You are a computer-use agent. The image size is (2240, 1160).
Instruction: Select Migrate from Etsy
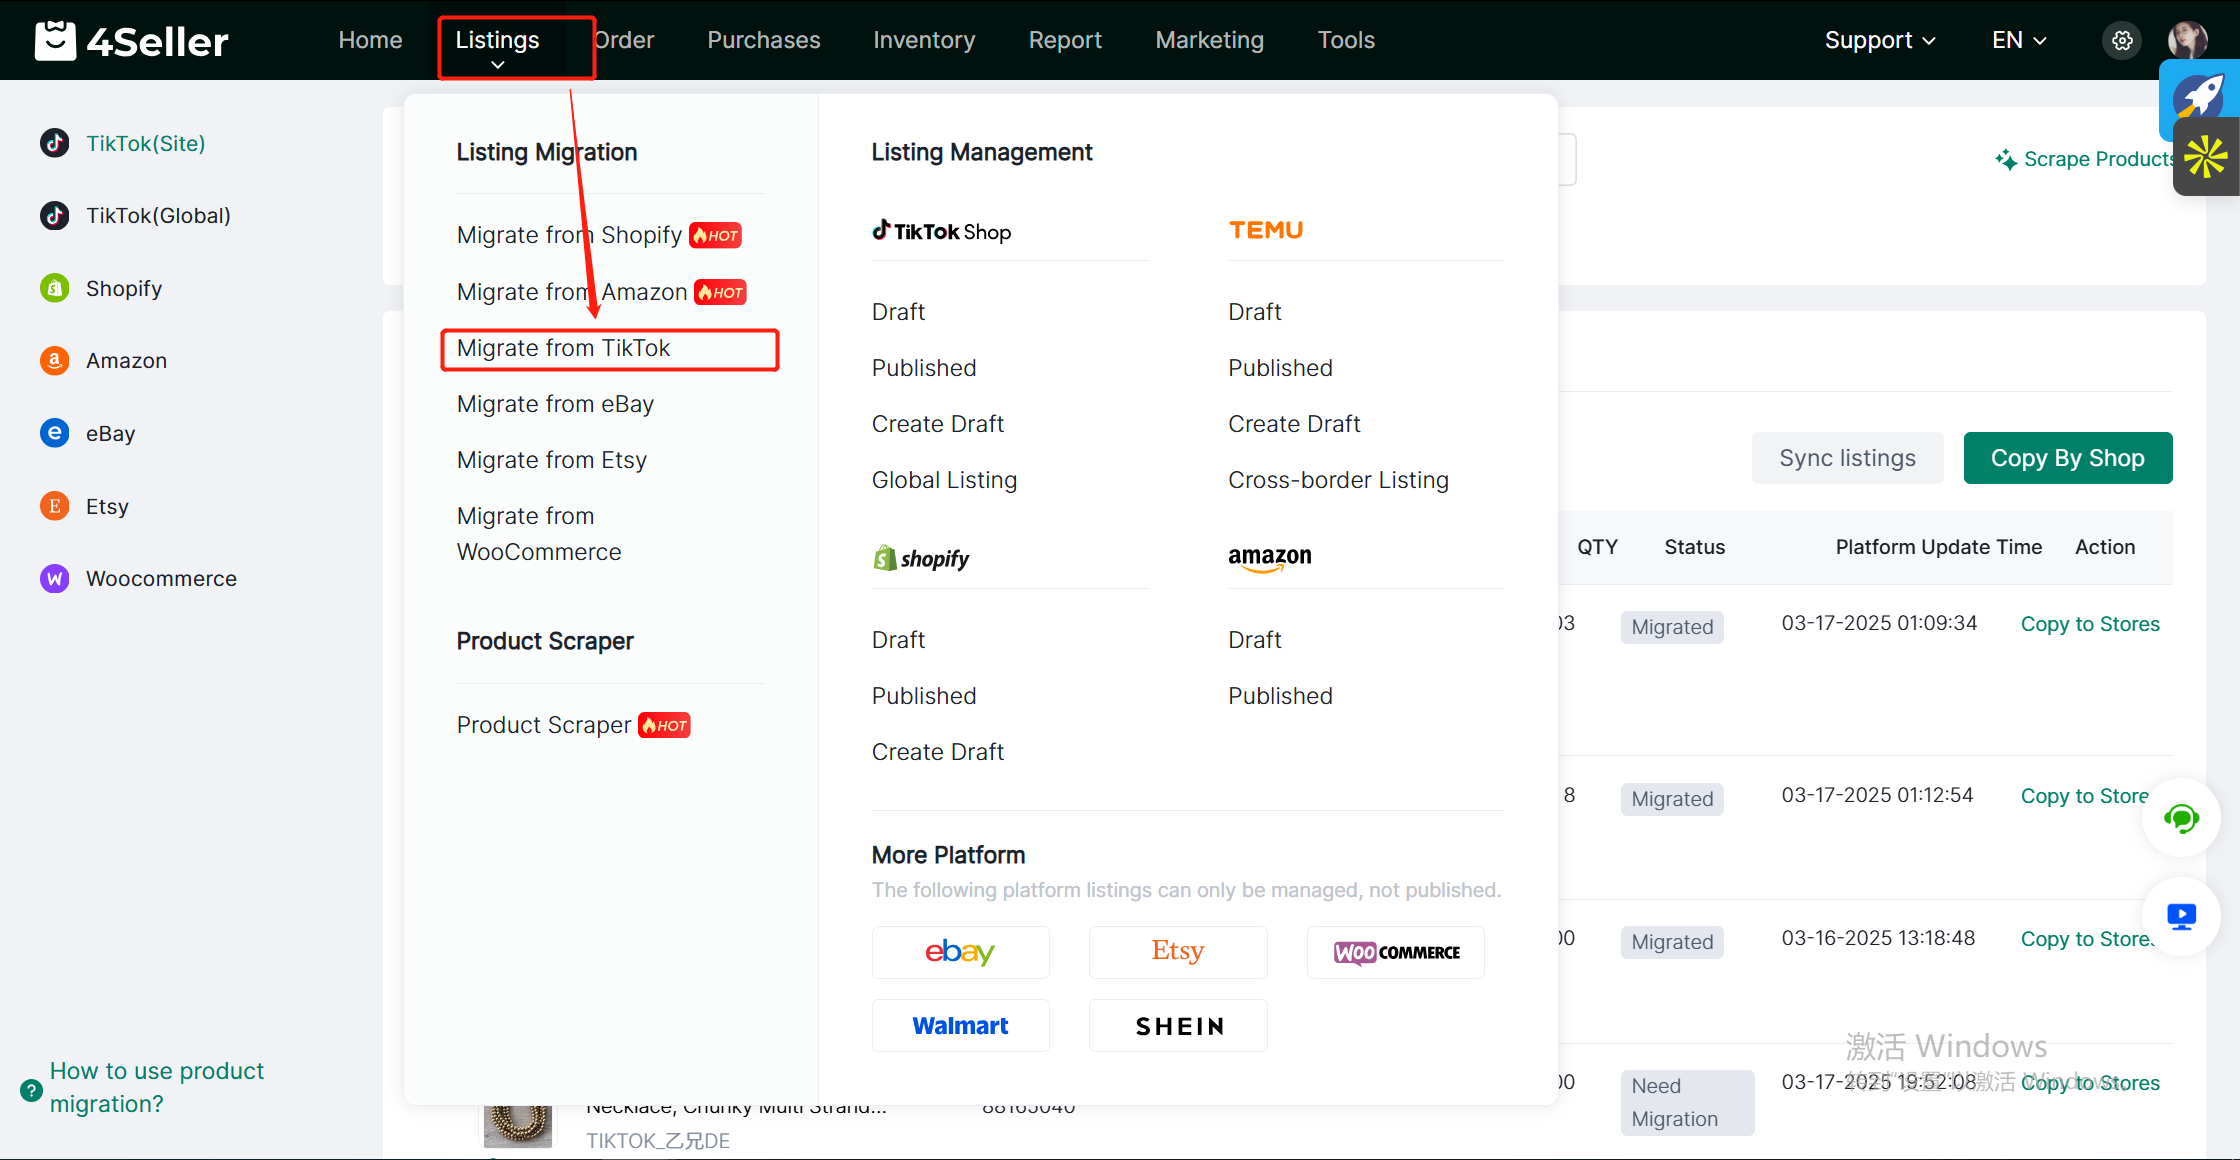pos(551,460)
